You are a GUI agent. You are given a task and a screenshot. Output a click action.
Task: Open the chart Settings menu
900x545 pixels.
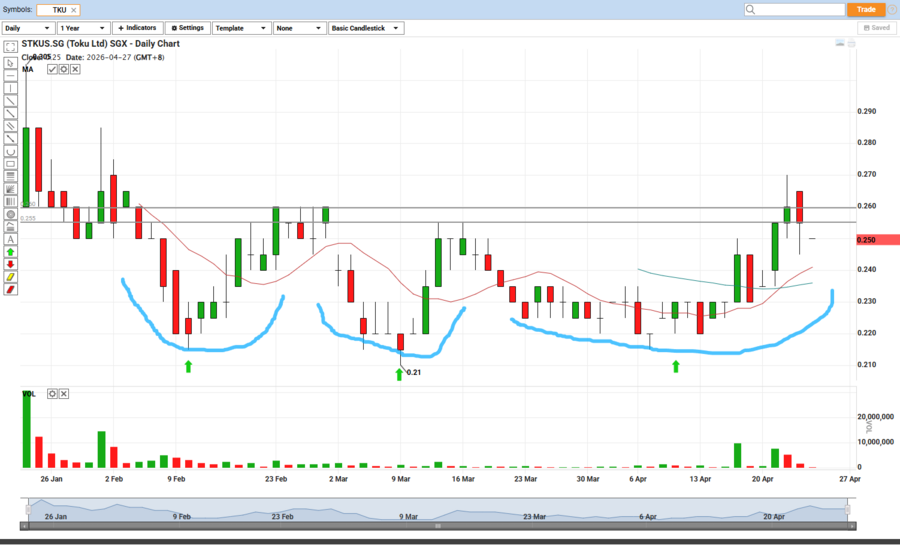click(x=187, y=28)
